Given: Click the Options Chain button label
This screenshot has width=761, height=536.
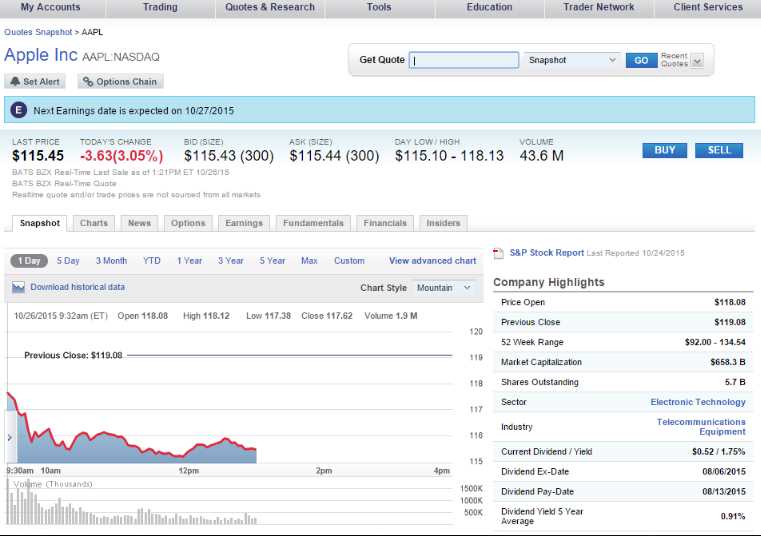Looking at the screenshot, I should point(126,82).
